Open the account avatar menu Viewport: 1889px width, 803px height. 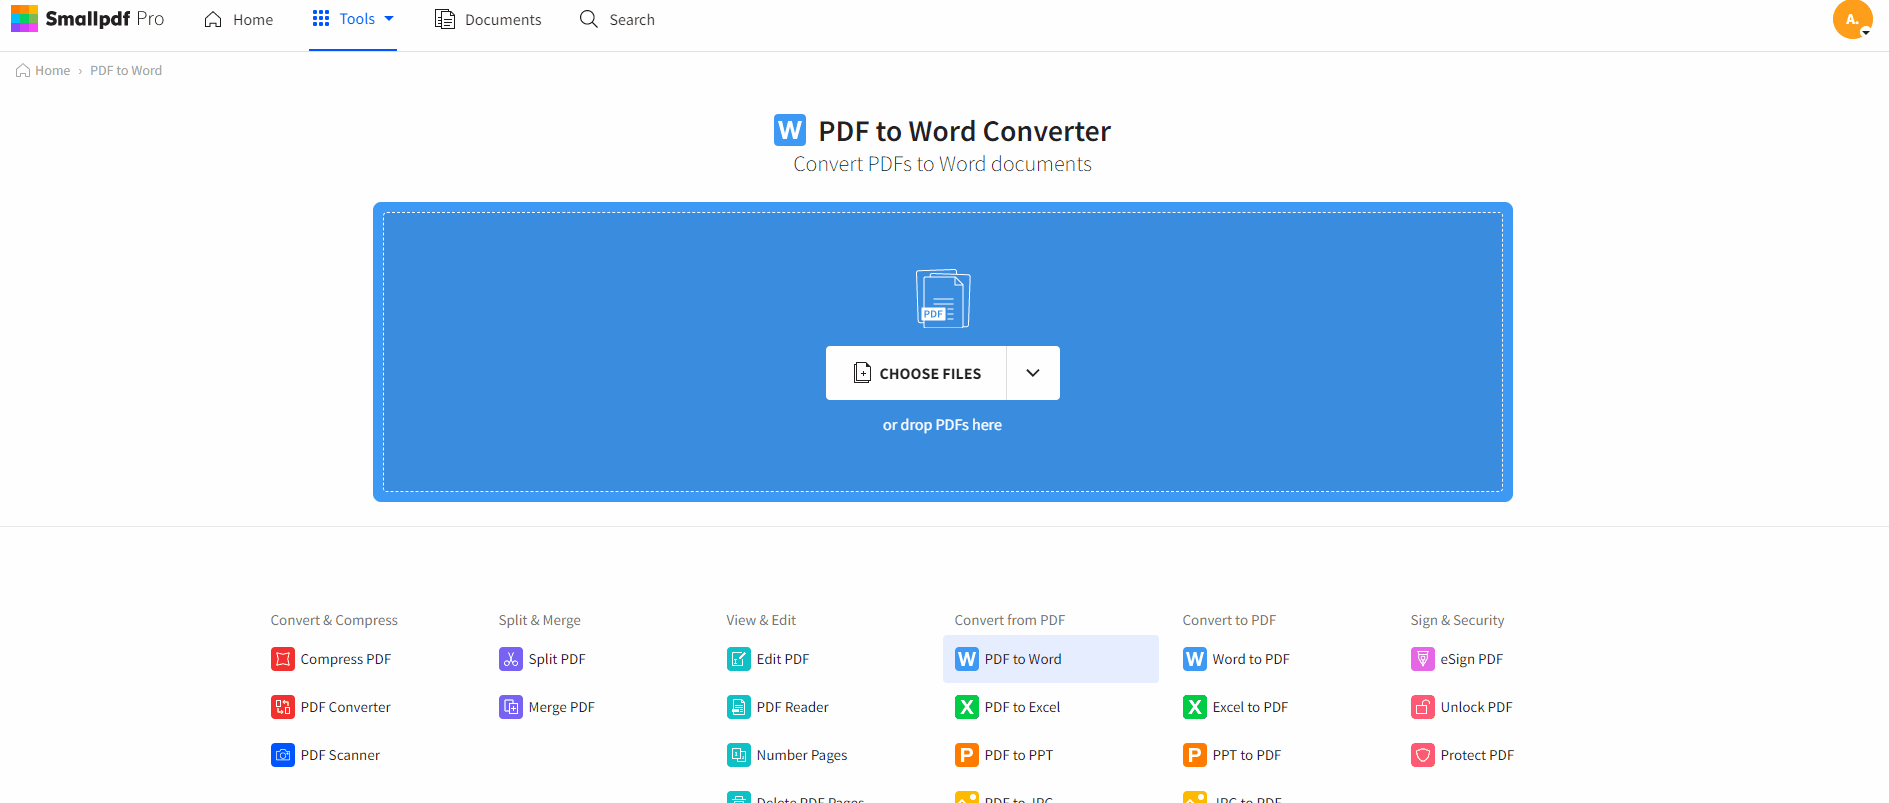(x=1852, y=19)
